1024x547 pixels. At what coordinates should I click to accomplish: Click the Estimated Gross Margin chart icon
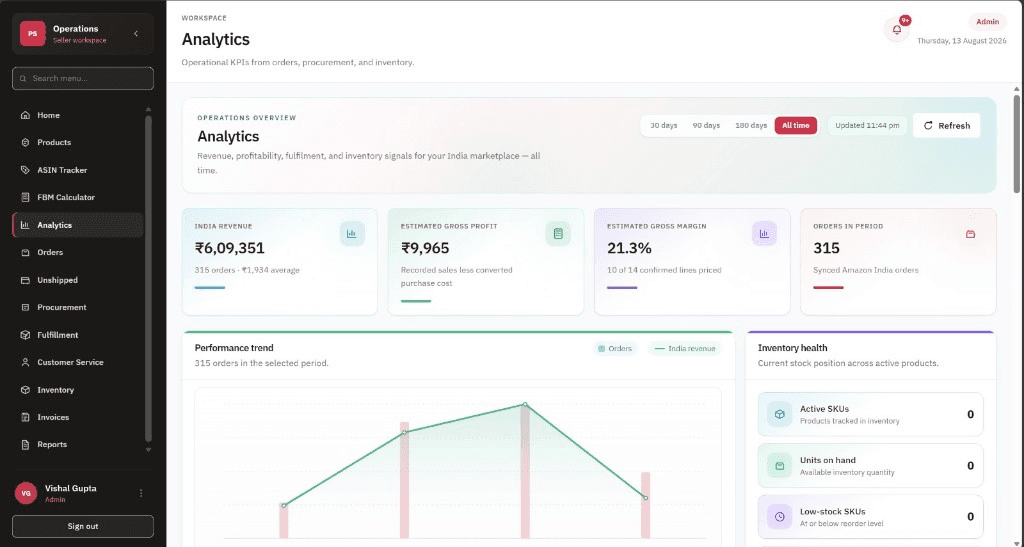click(764, 234)
